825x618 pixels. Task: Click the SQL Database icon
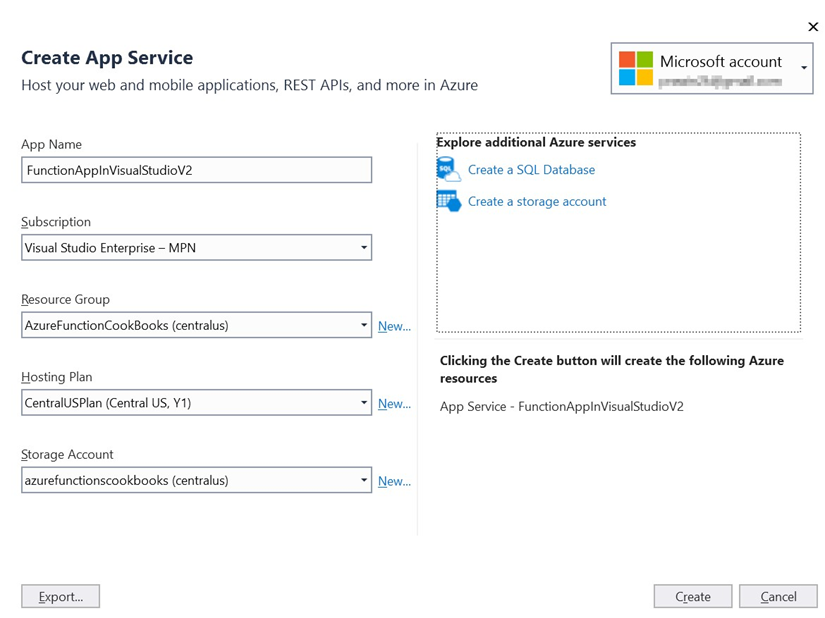point(449,170)
